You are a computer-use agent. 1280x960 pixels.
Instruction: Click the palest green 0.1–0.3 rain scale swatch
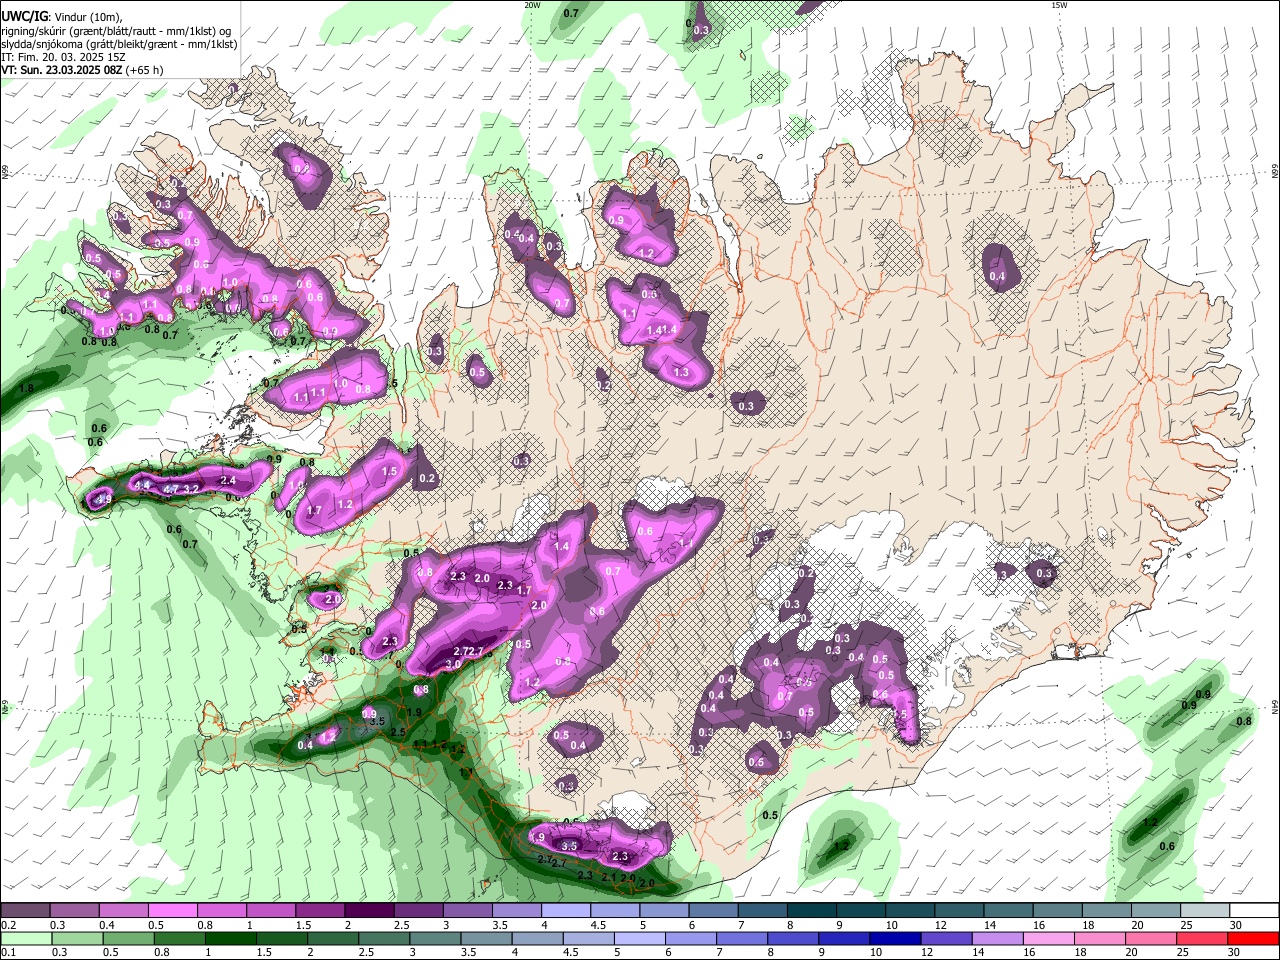coord(26,938)
